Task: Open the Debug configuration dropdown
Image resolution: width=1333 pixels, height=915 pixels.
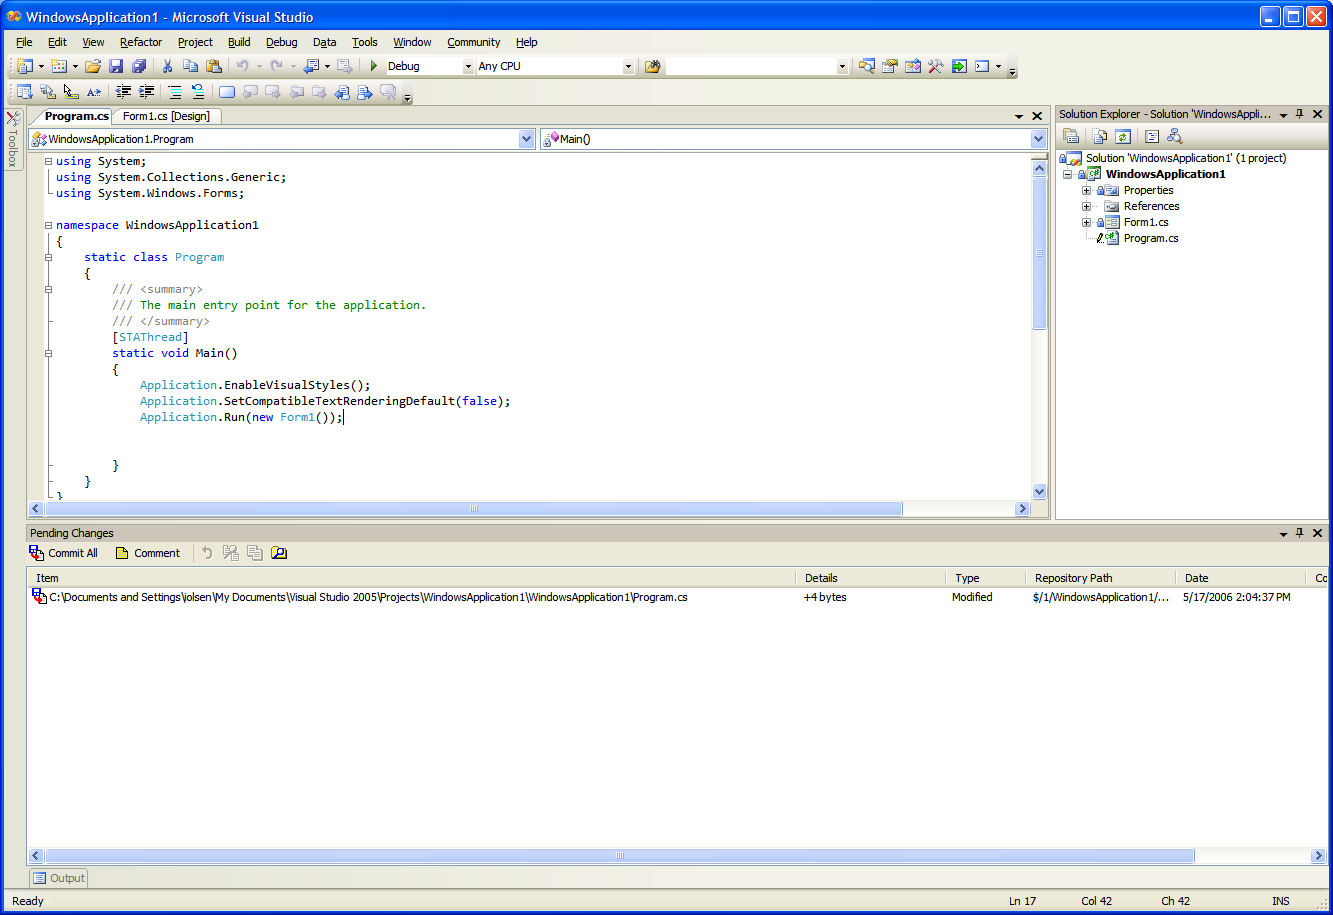Action: 468,66
